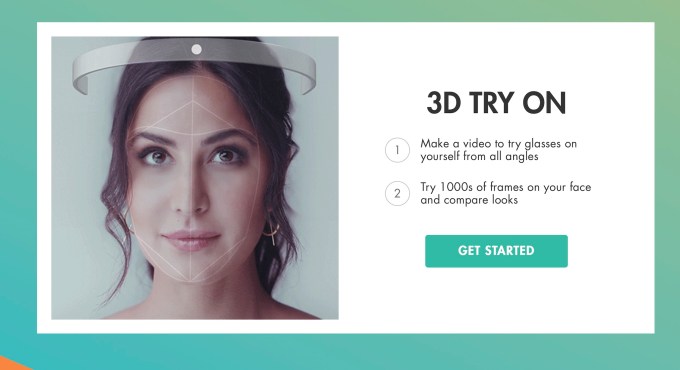The image size is (680, 370).
Task: Click empty white area below GET STARTED
Action: [496, 299]
